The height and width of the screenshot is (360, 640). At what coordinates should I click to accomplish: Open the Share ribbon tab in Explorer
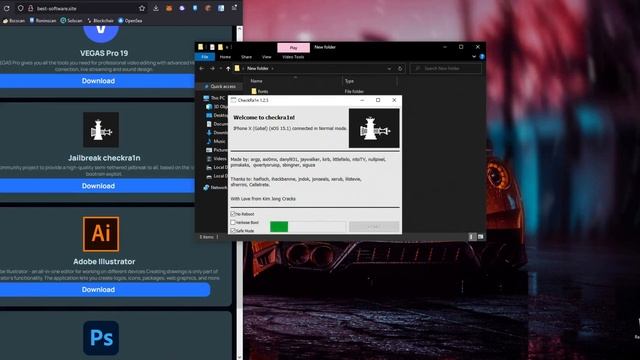246,57
